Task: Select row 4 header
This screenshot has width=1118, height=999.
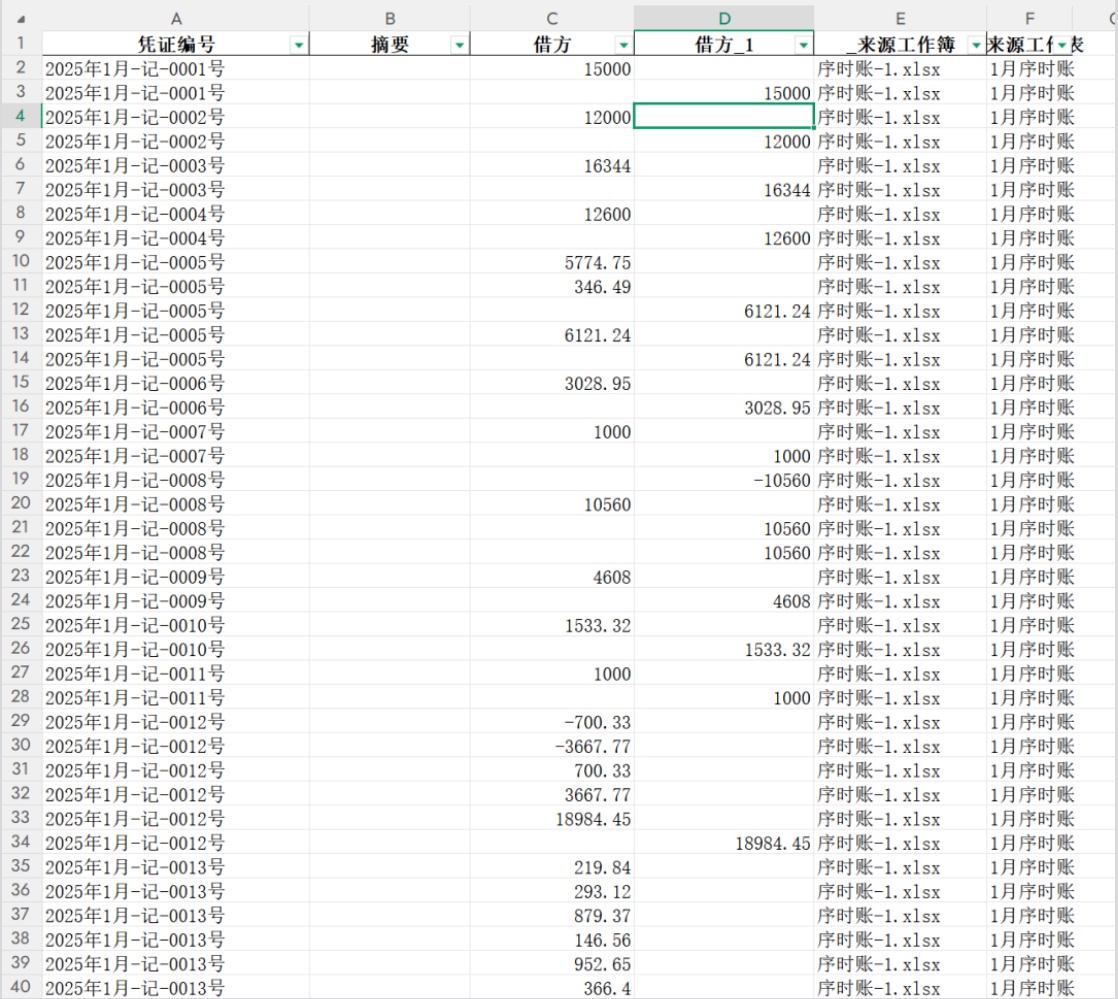Action: pos(21,116)
